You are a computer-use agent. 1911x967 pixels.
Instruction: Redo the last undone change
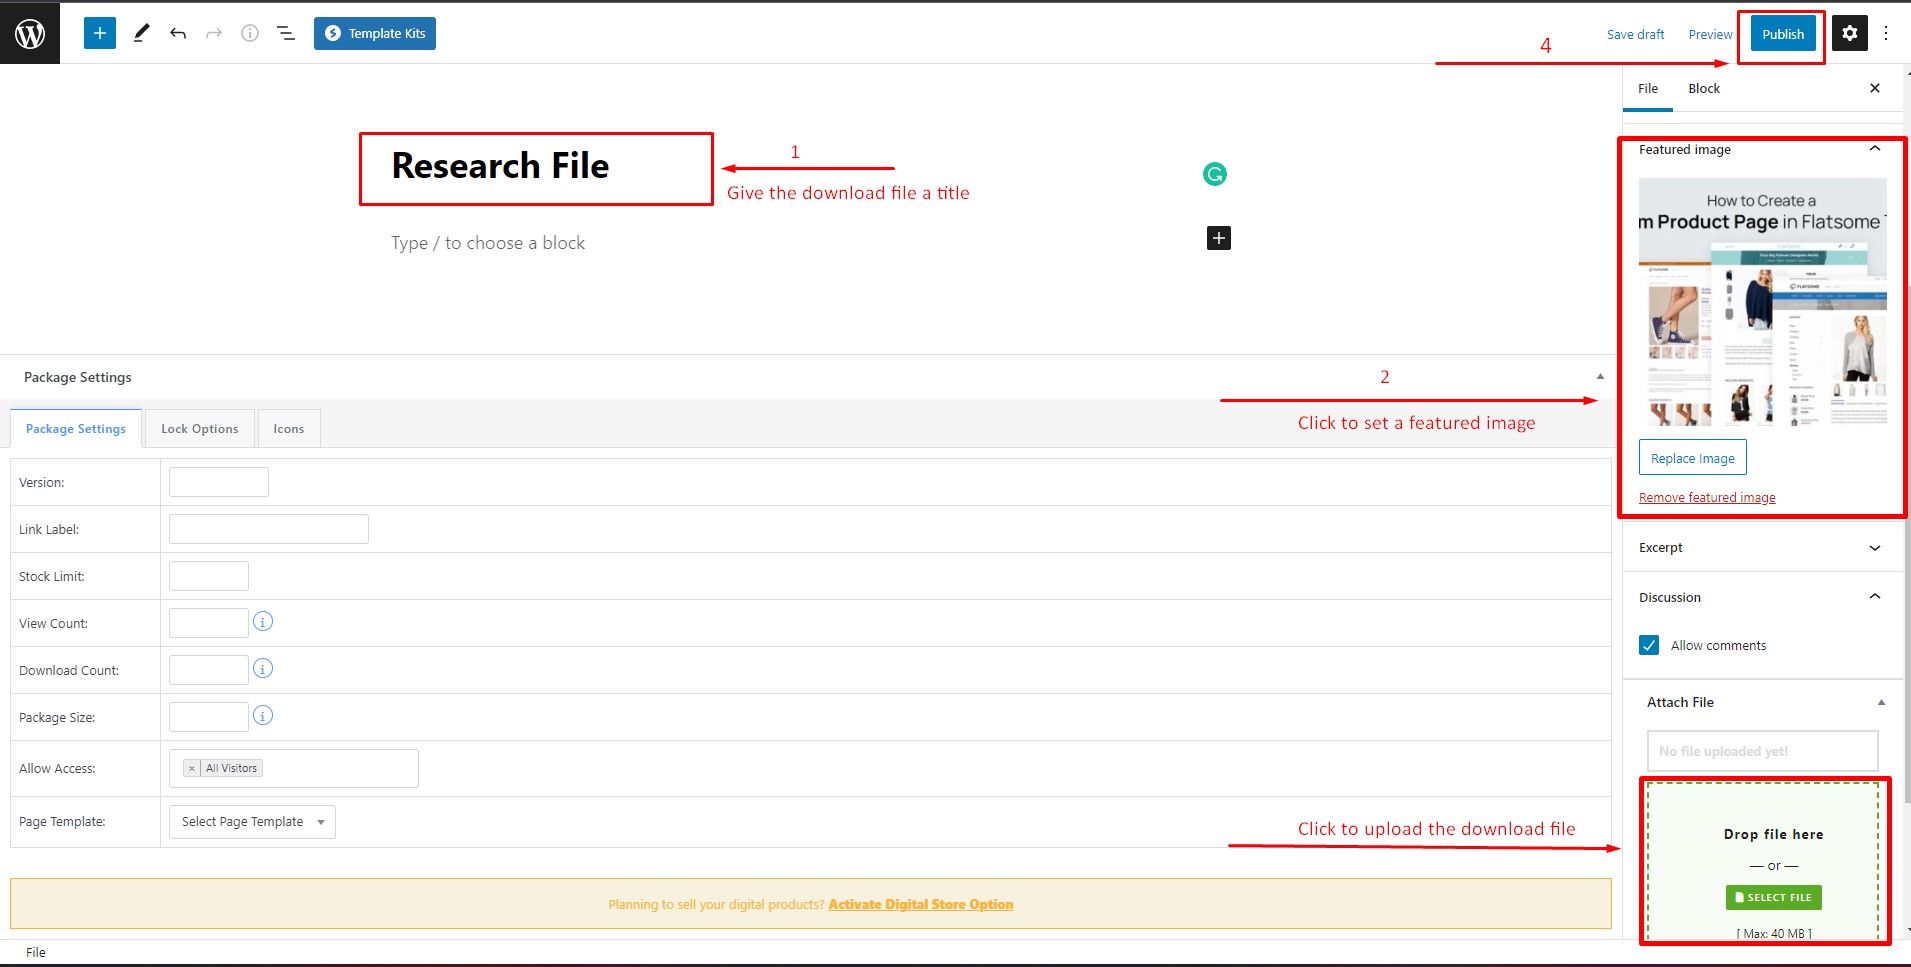[x=214, y=33]
